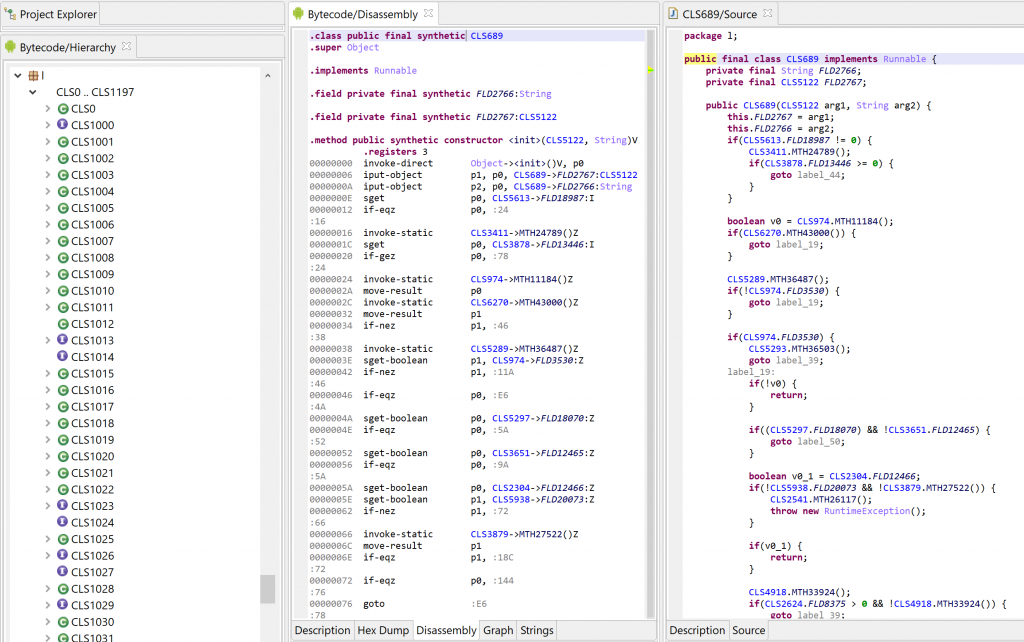1024x642 pixels.
Task: Jump to CLS974->MTH11184 in disassembly
Action: tap(521, 280)
